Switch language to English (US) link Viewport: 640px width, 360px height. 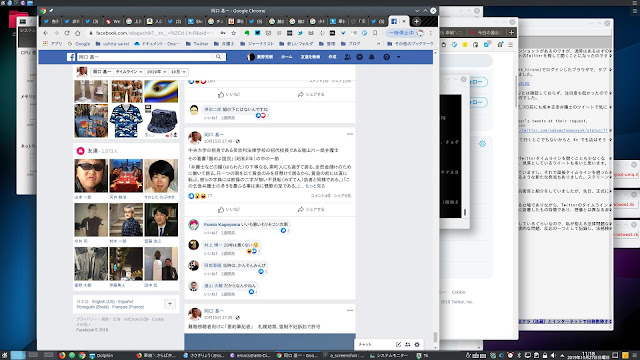(x=103, y=301)
